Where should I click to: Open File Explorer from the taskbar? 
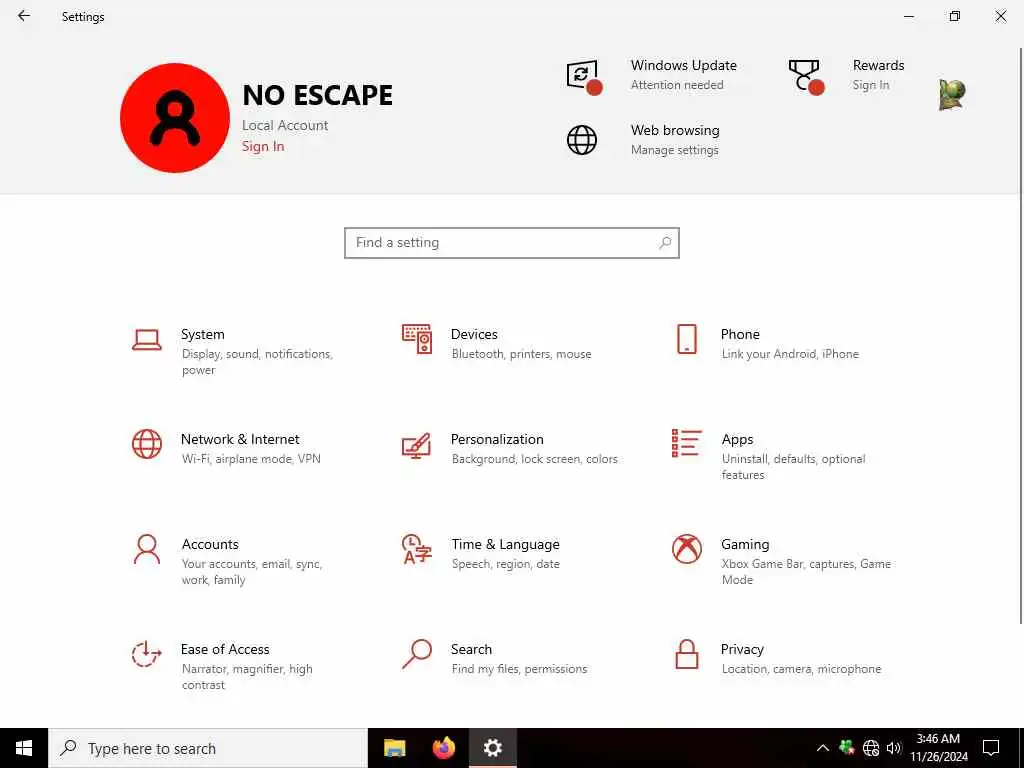tap(394, 748)
